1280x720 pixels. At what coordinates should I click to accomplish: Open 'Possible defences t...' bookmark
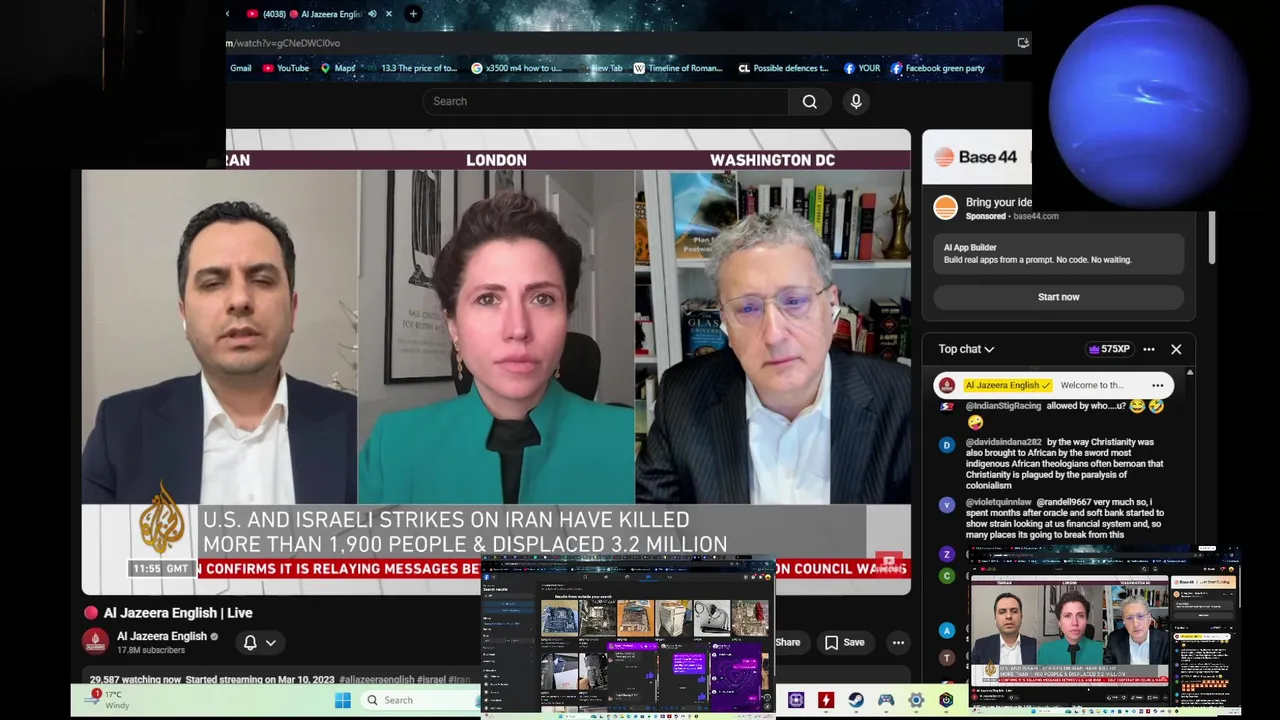[x=783, y=68]
